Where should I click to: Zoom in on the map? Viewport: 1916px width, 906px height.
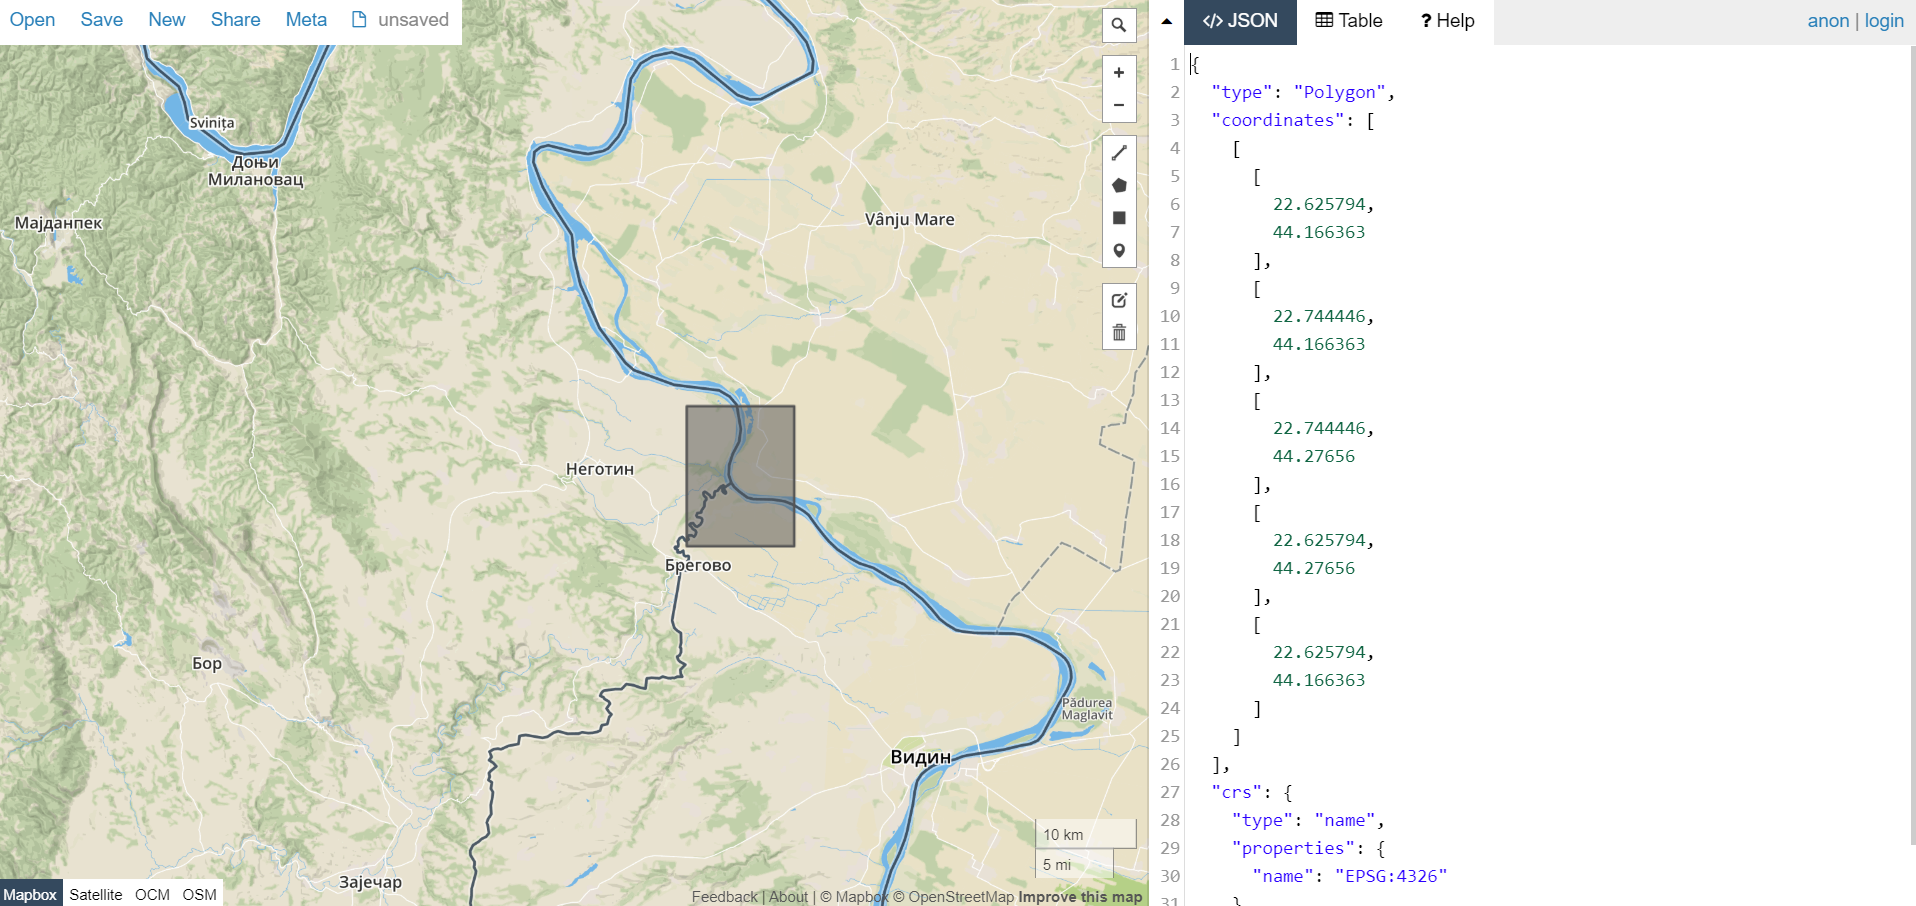point(1119,73)
